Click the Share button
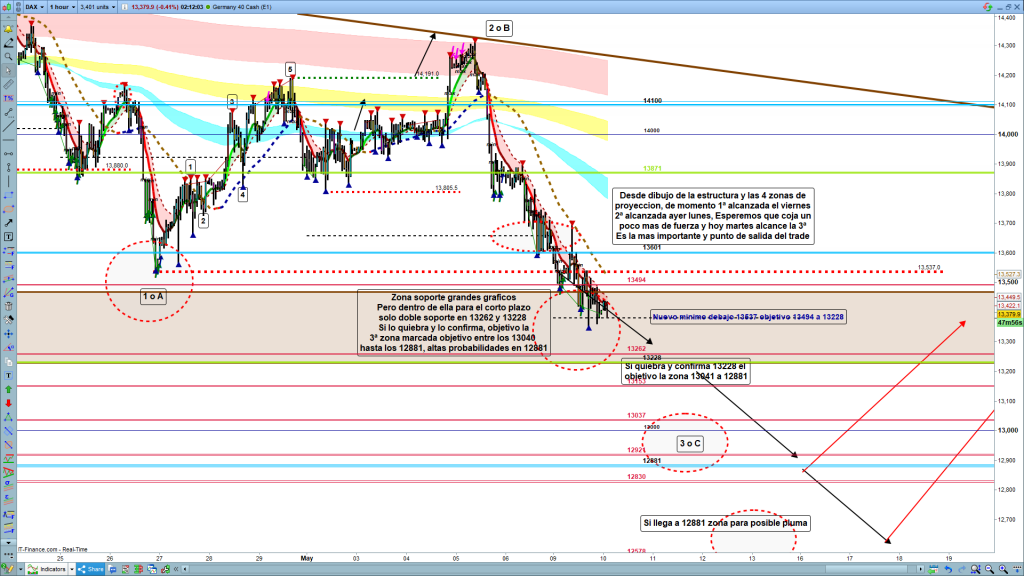This screenshot has width=1024, height=576. (91, 569)
